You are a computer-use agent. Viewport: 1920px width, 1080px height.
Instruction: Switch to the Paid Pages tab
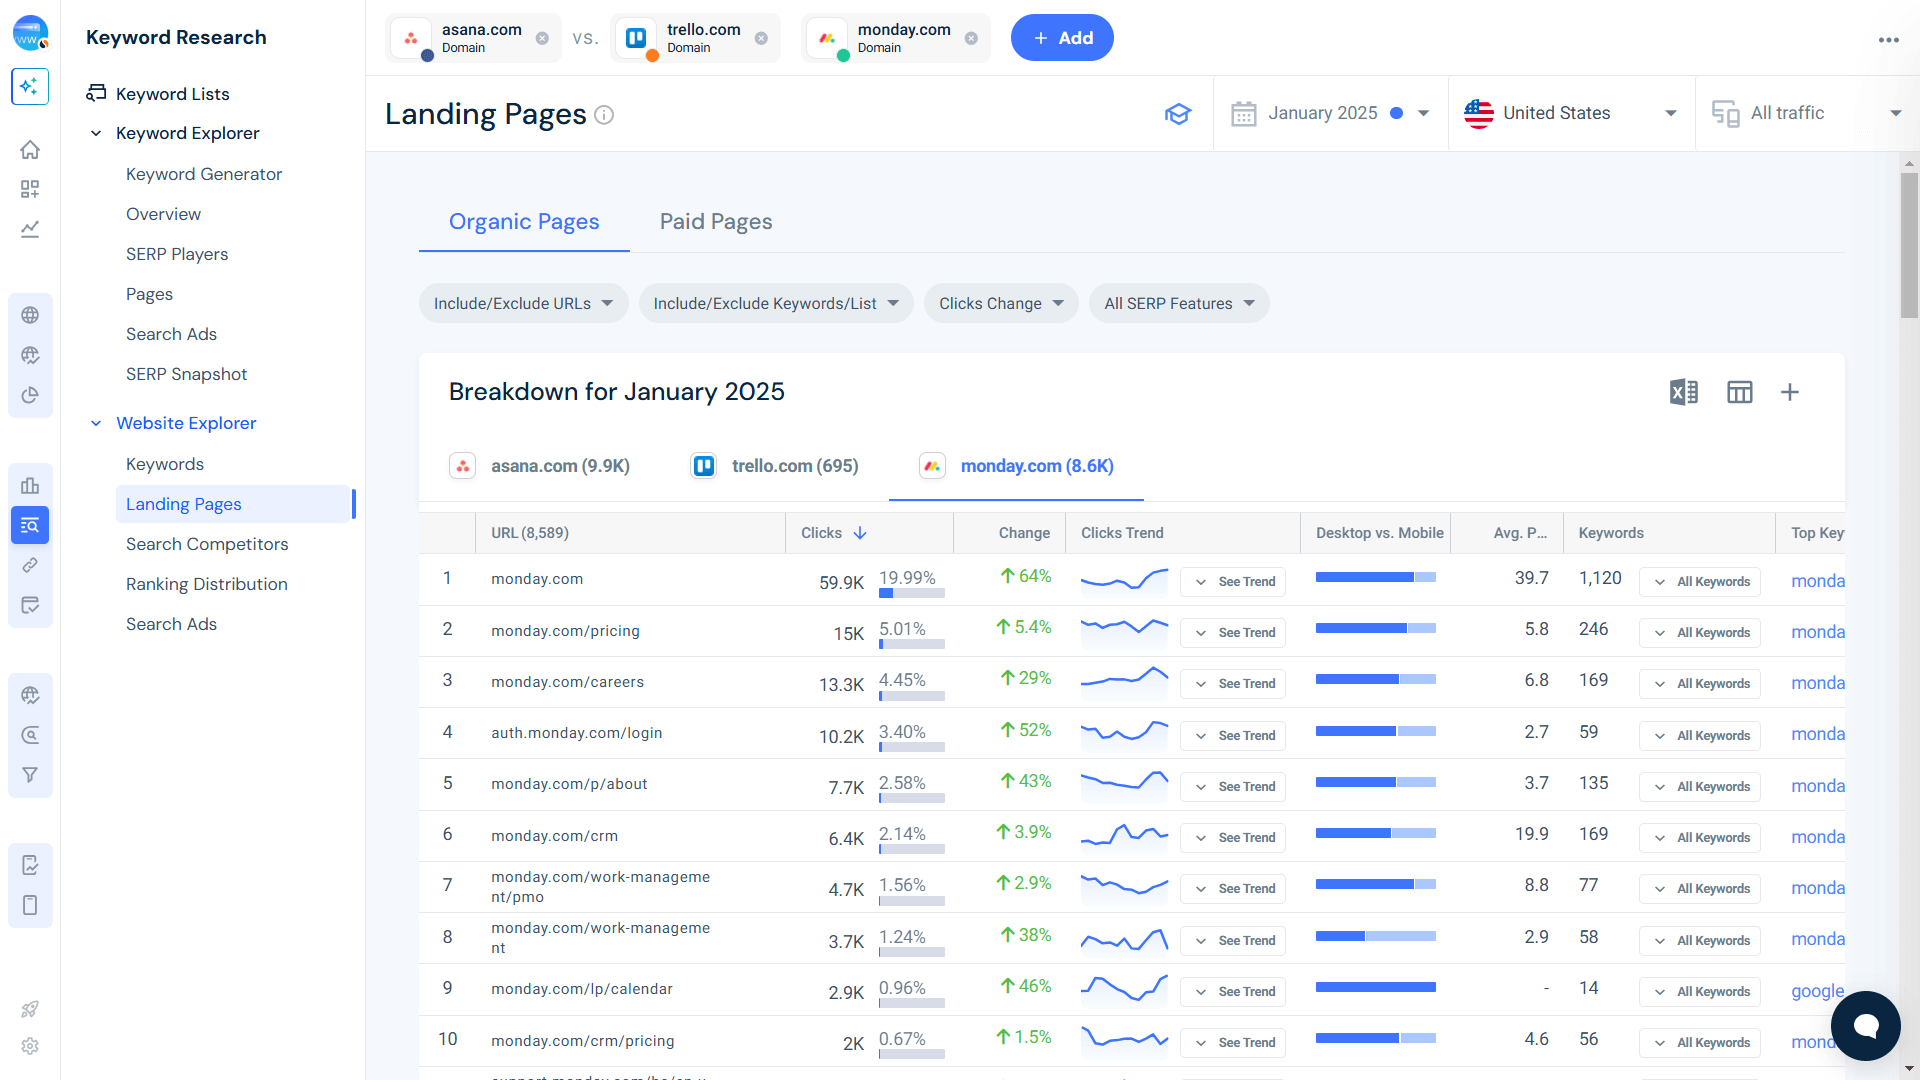tap(715, 221)
